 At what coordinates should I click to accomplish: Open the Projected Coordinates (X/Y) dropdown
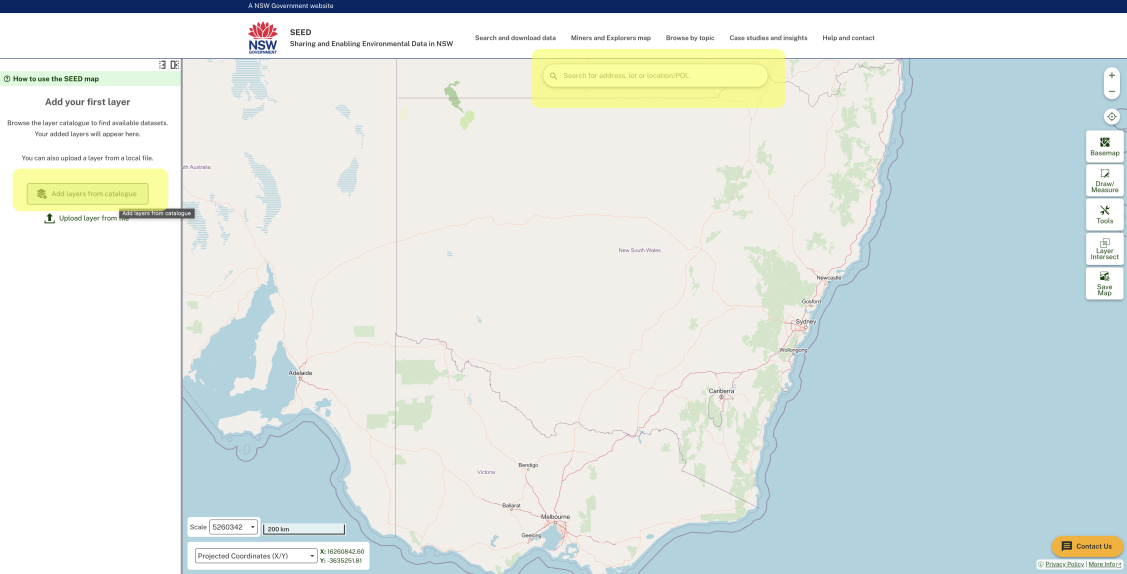pos(256,556)
